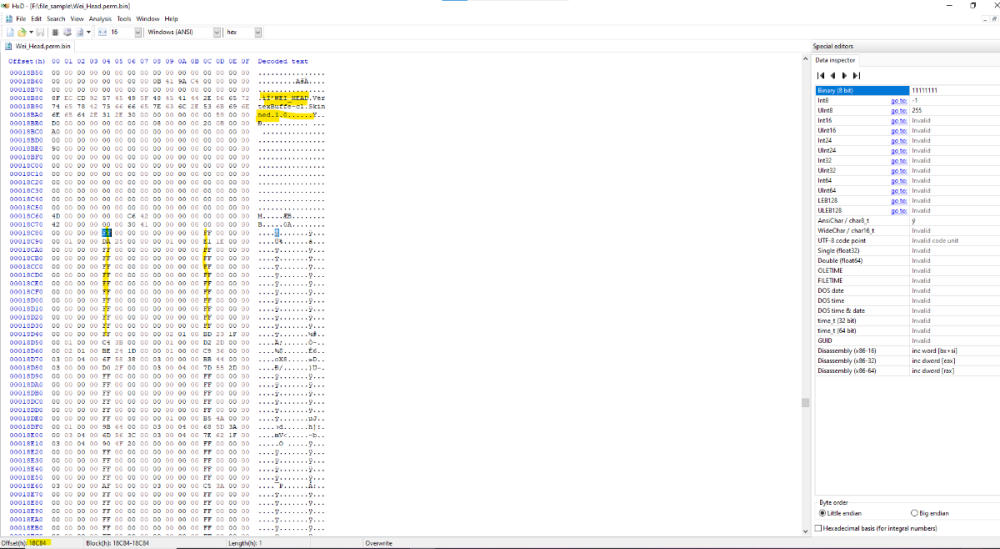Screen dimensions: 1000x549
Task: Click the vertical scrollbar thumb of hex view
Action: click(x=805, y=402)
